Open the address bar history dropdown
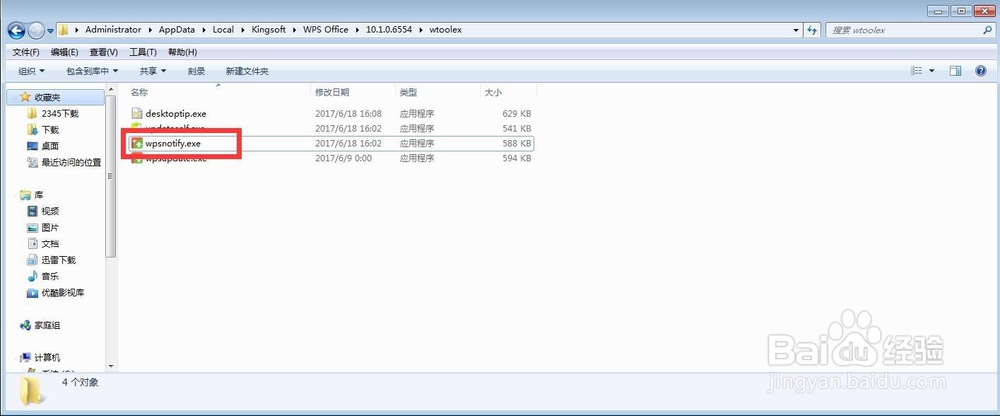This screenshot has width=1000, height=416. point(796,30)
